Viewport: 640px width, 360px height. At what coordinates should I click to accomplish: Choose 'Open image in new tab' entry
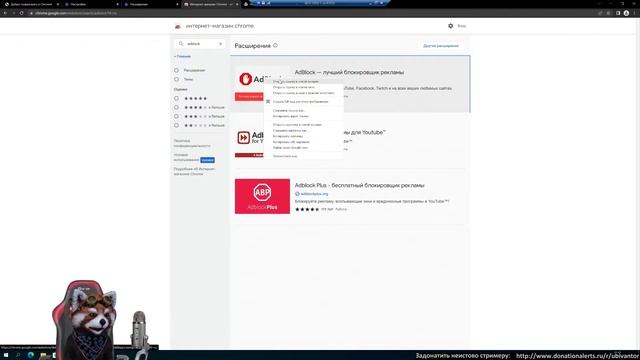pos(304,125)
